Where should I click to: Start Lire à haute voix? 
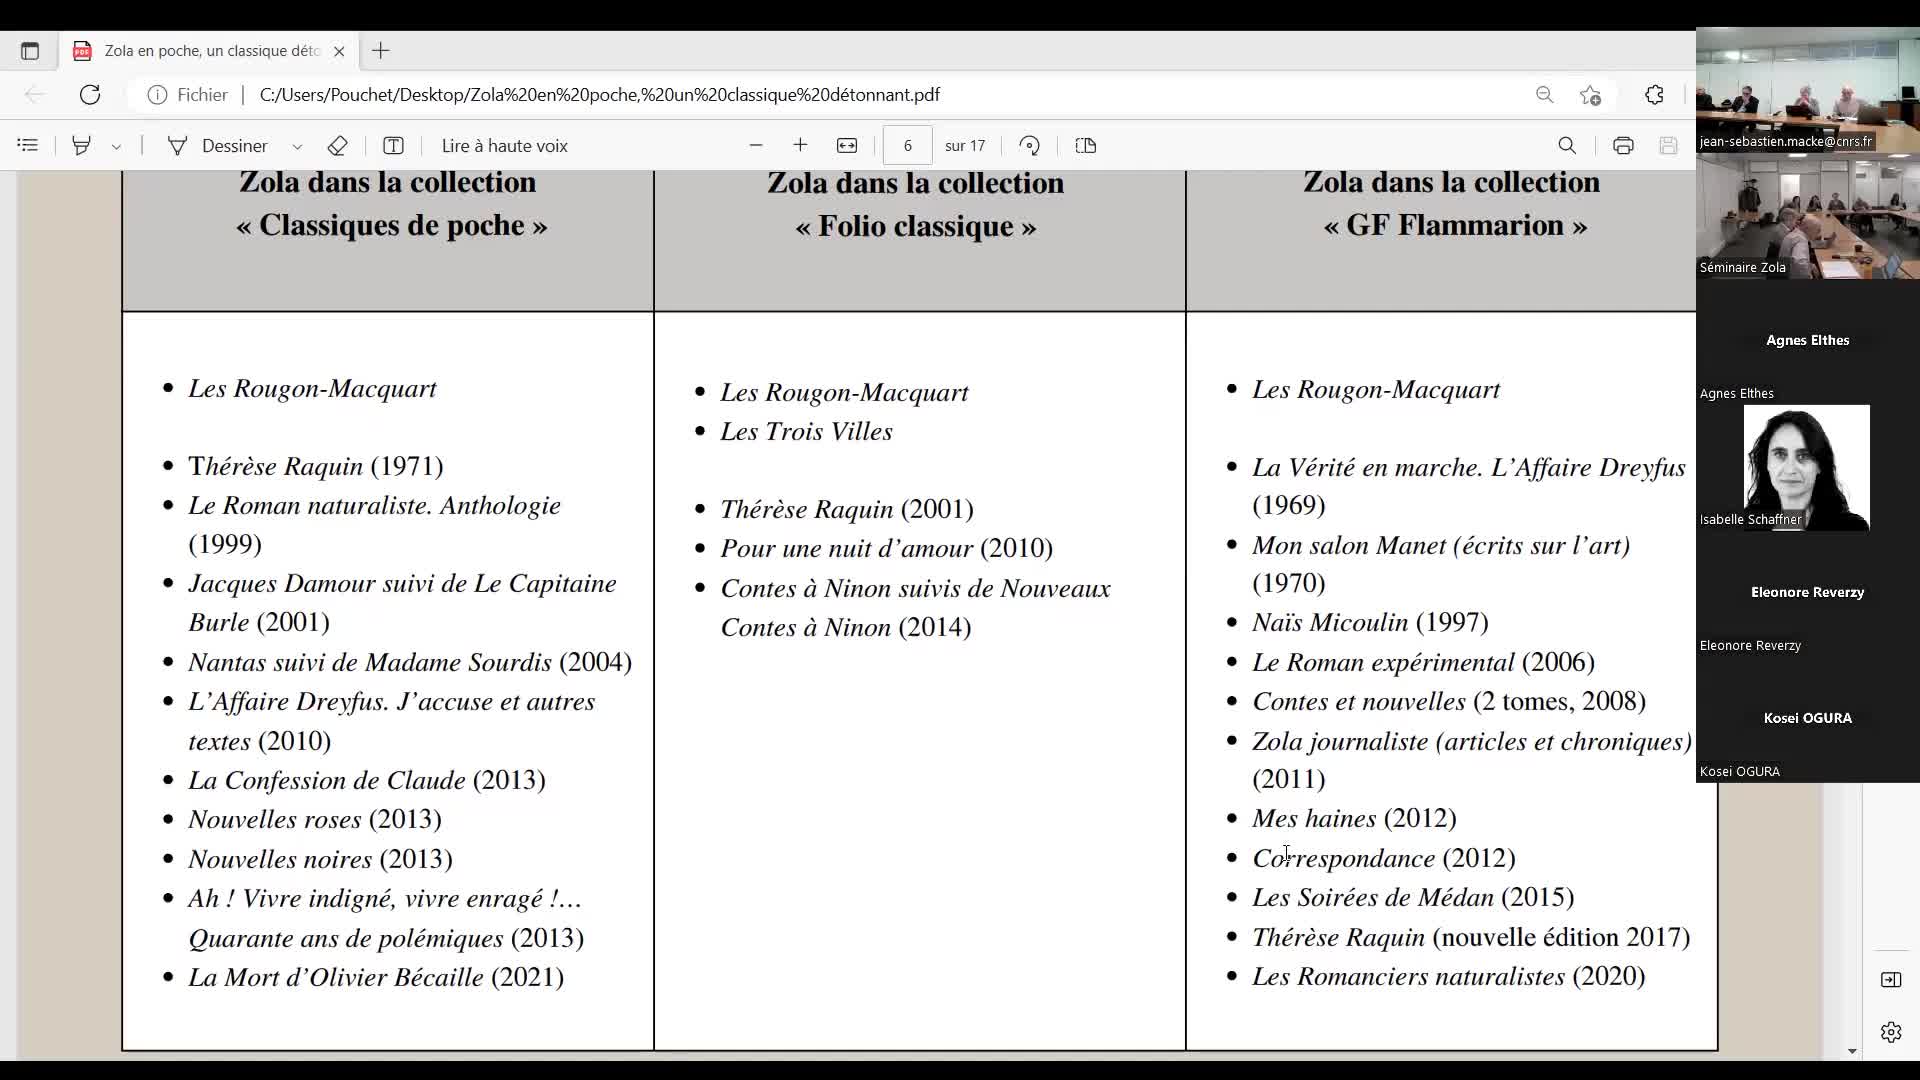point(505,146)
